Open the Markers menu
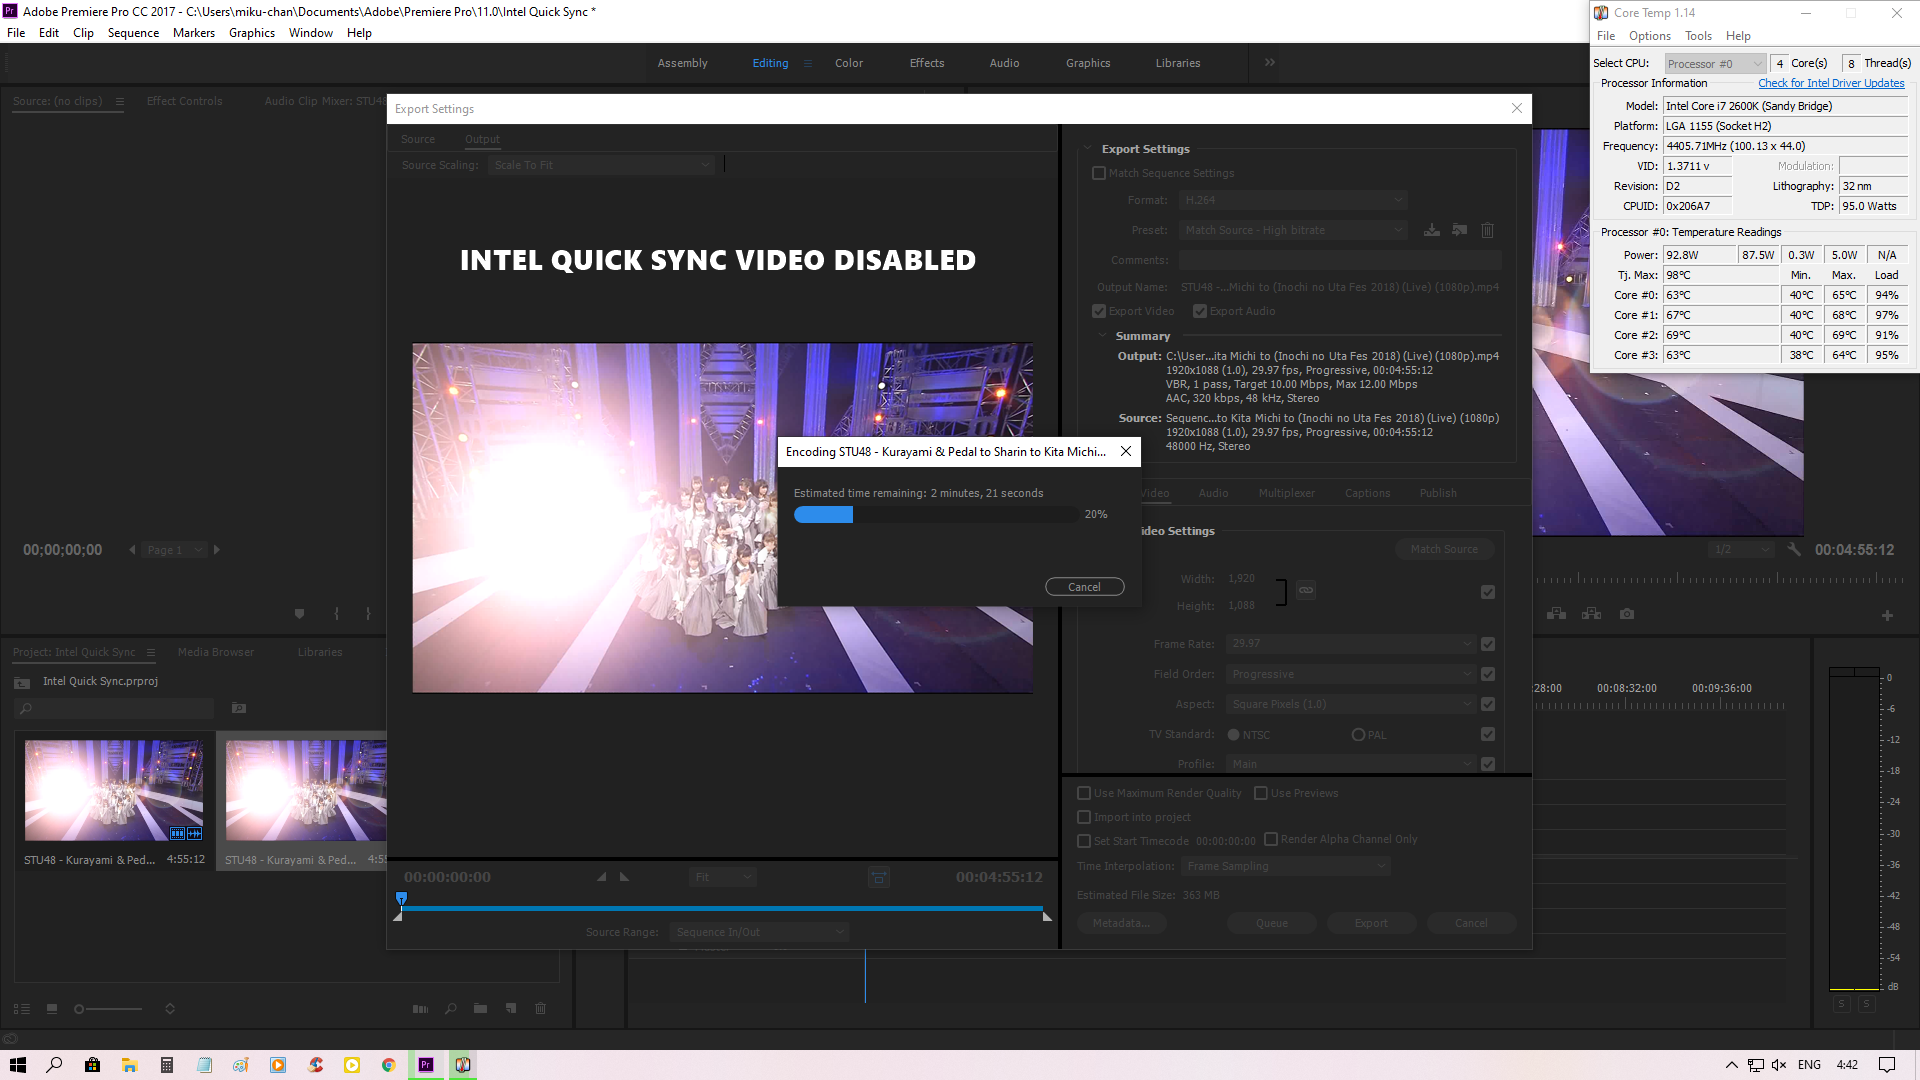Screen dimensions: 1920x1080 click(x=193, y=33)
